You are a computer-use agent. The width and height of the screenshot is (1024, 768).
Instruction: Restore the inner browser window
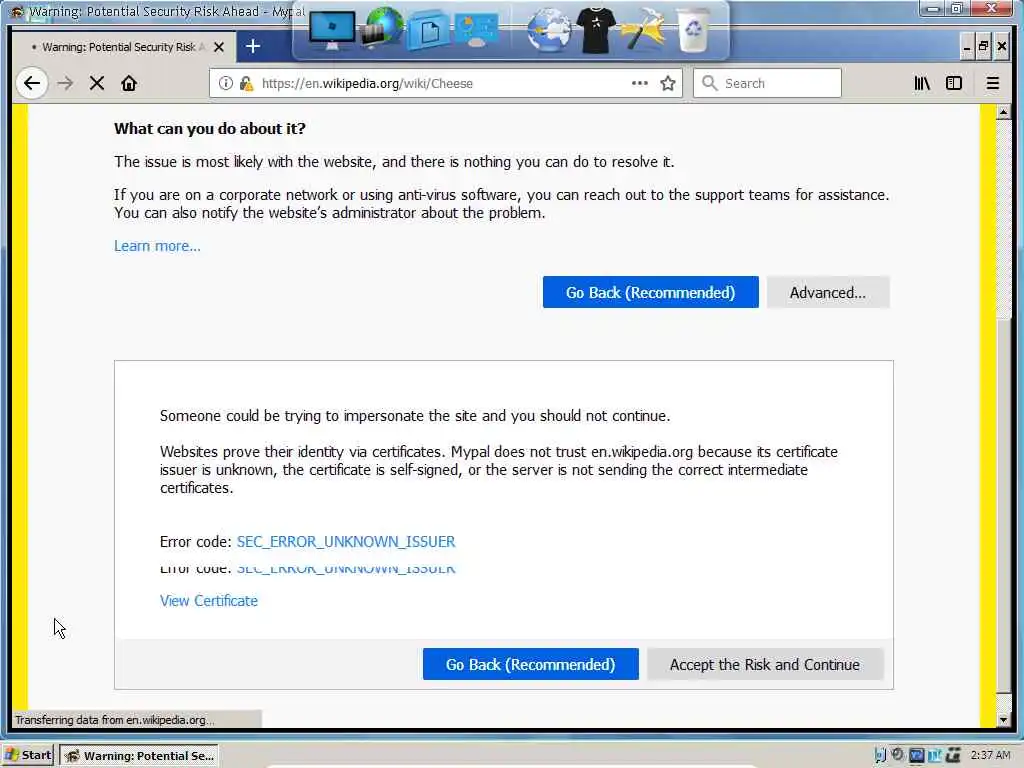pyautogui.click(x=984, y=46)
